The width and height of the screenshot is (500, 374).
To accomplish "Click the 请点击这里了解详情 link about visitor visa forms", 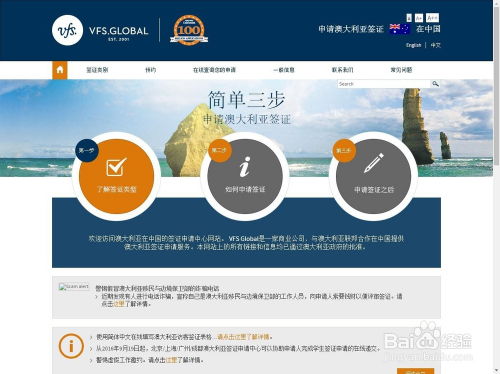I will coord(244,337).
